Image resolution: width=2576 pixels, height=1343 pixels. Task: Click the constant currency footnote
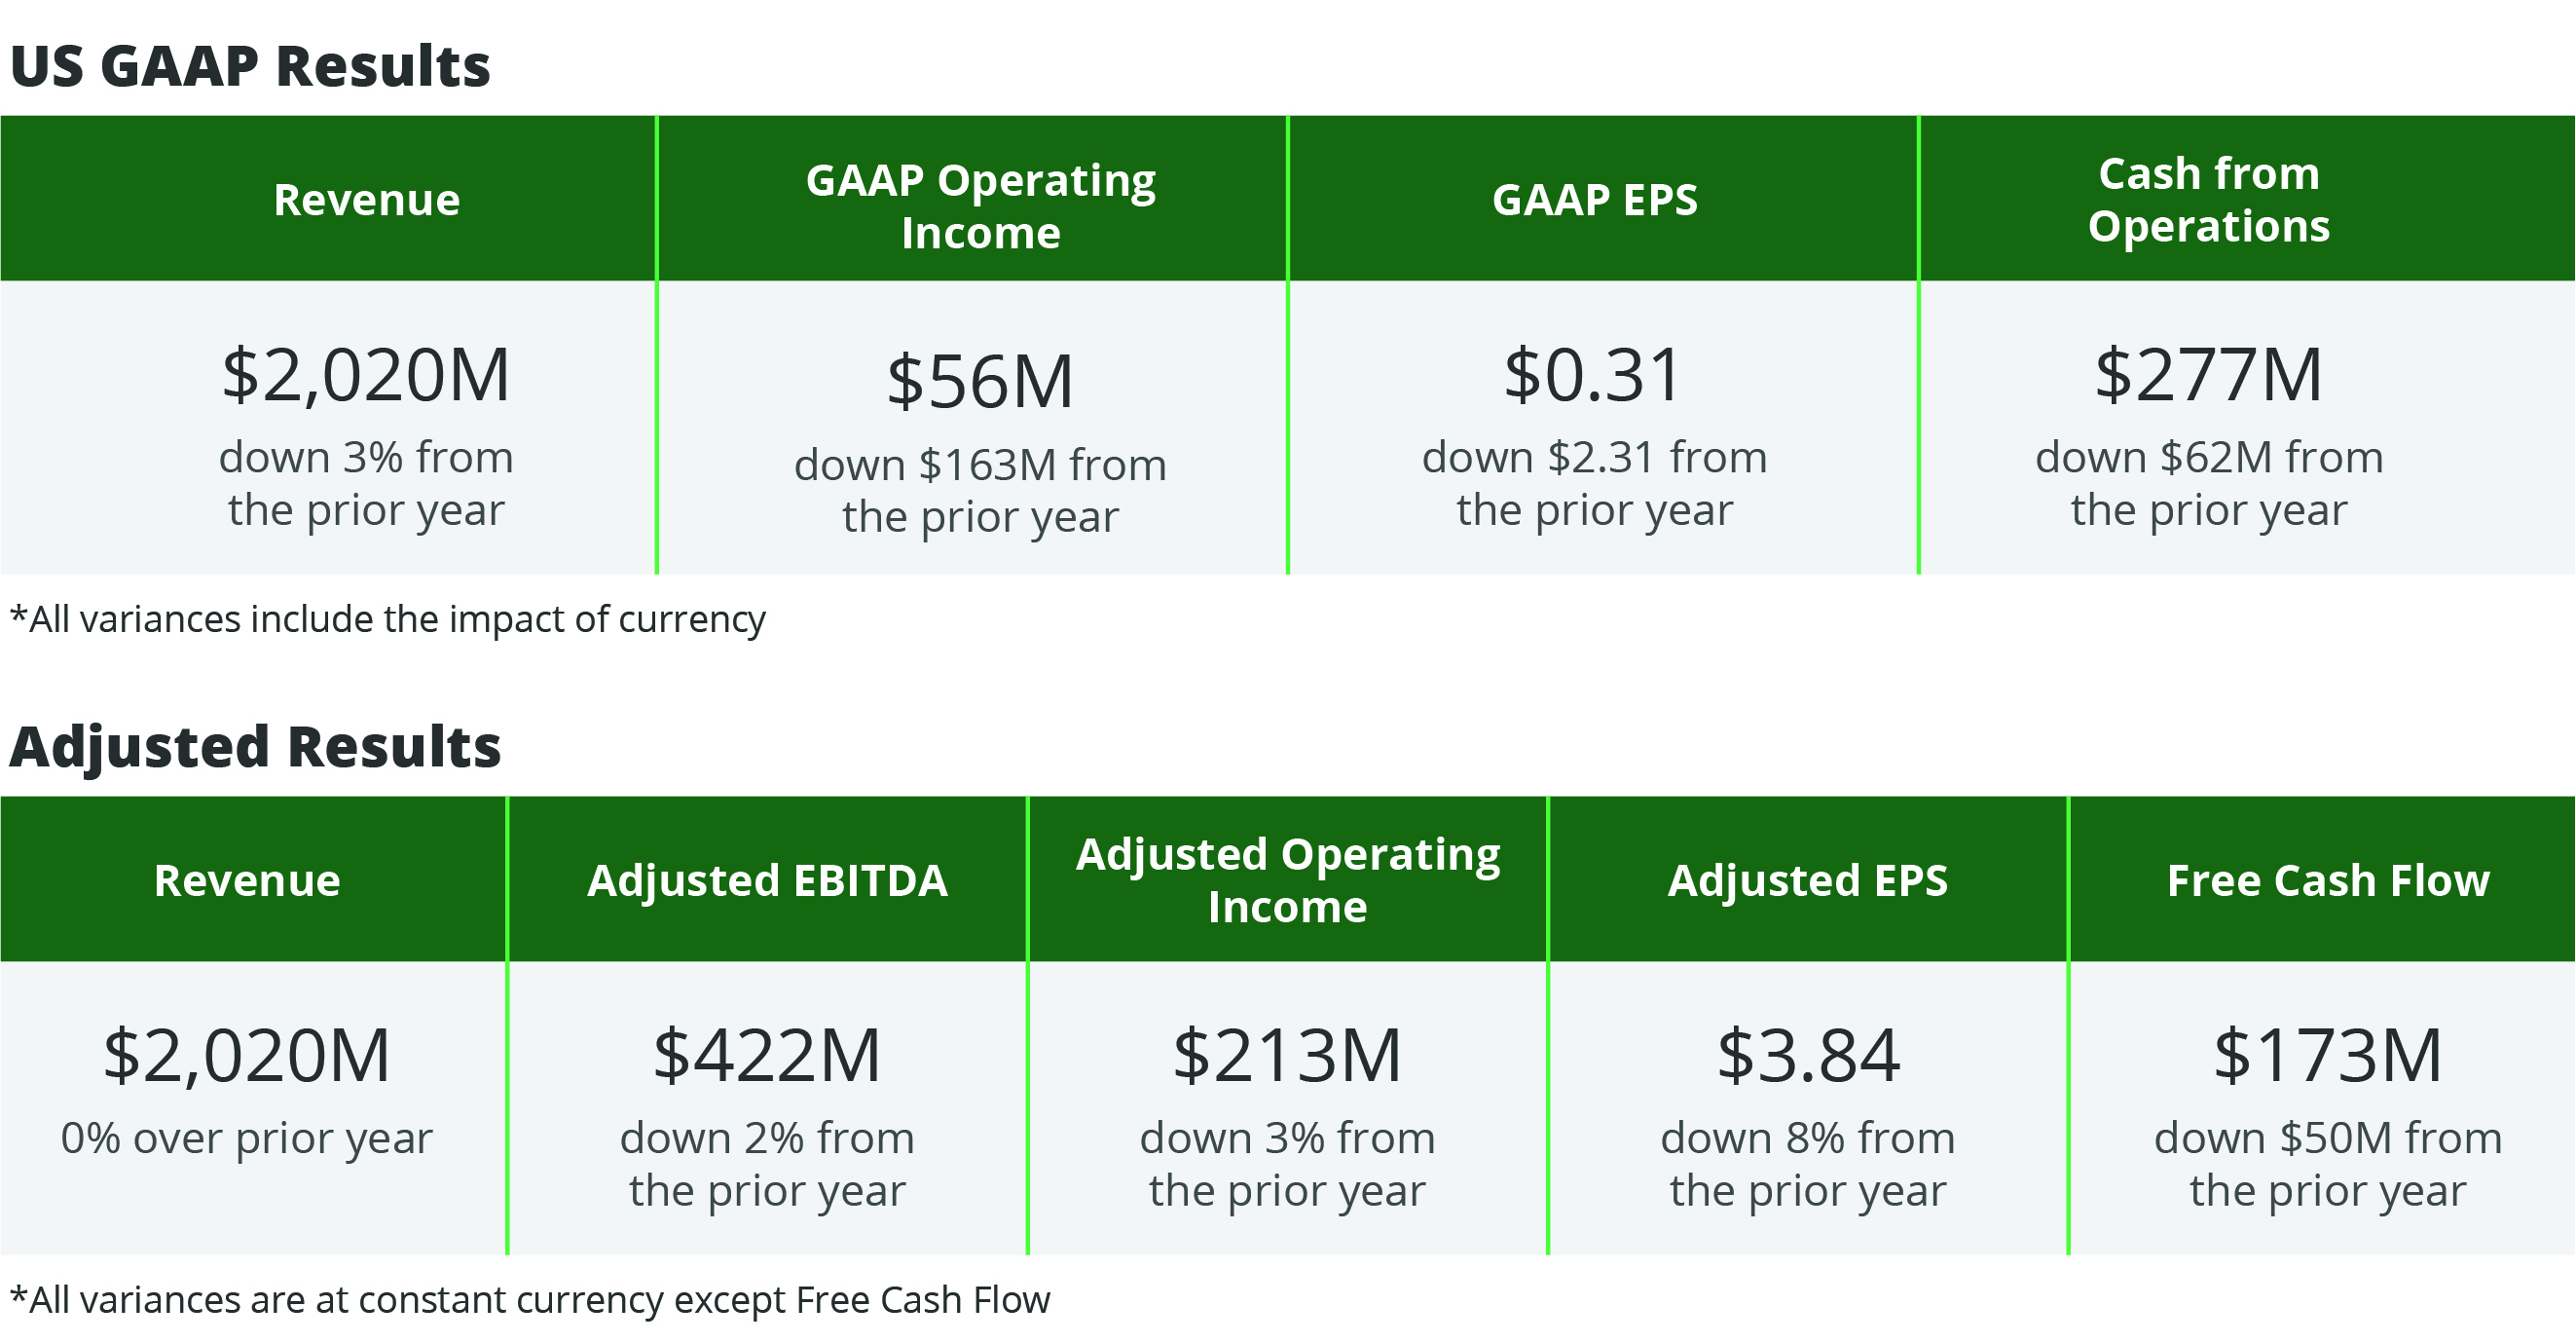530,1300
